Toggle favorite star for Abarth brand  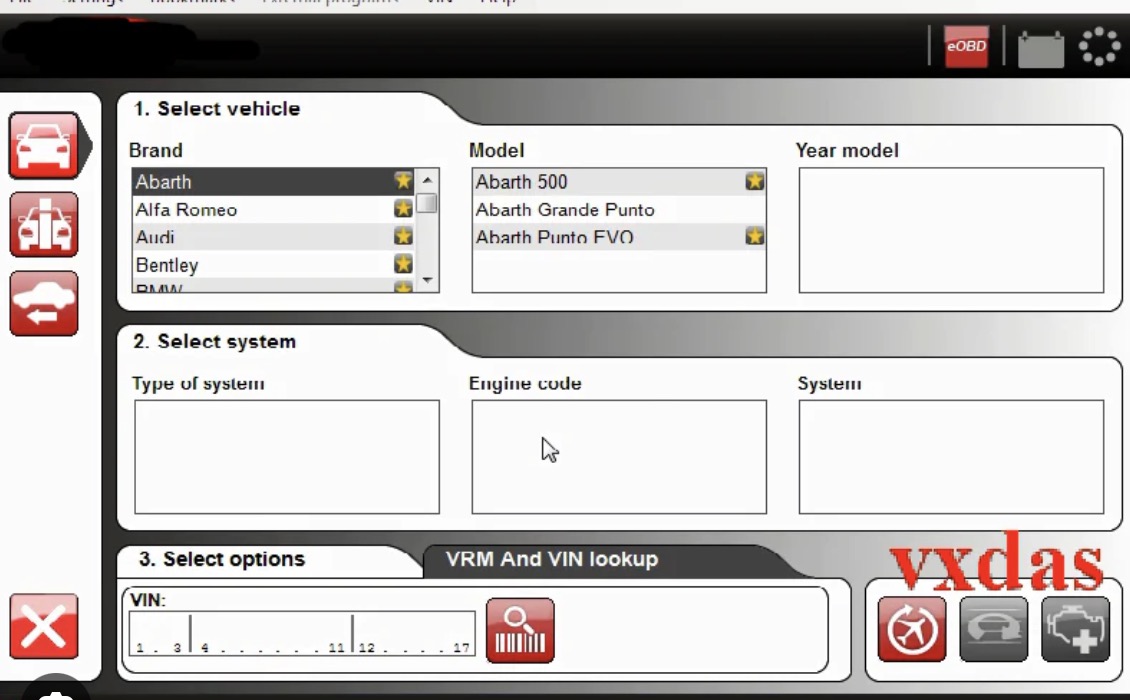[403, 181]
